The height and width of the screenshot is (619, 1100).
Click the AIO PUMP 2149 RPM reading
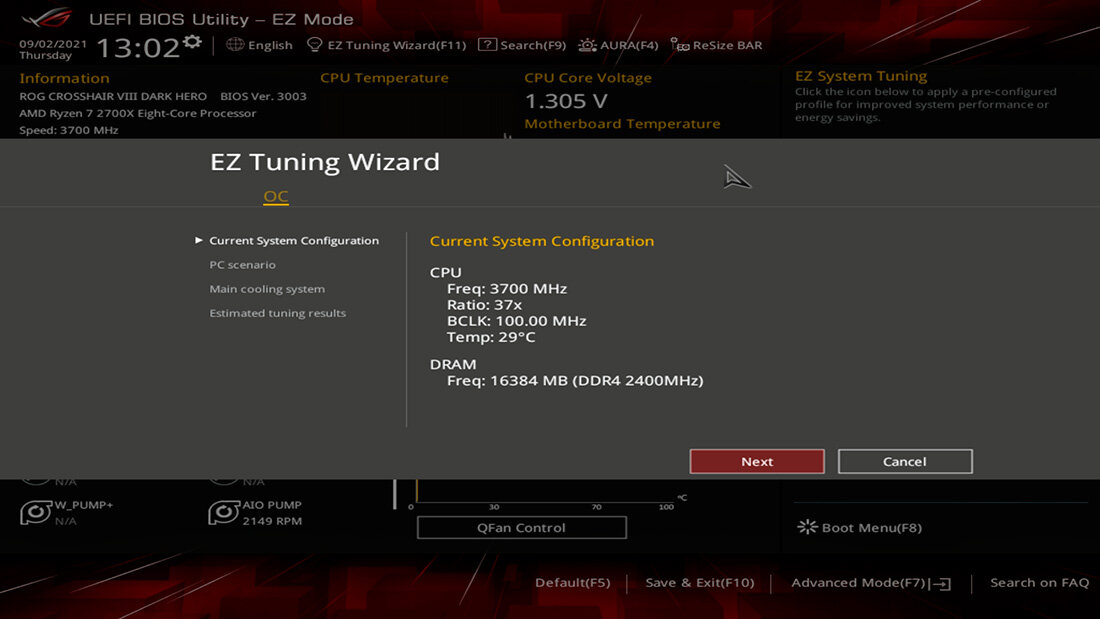(x=272, y=521)
